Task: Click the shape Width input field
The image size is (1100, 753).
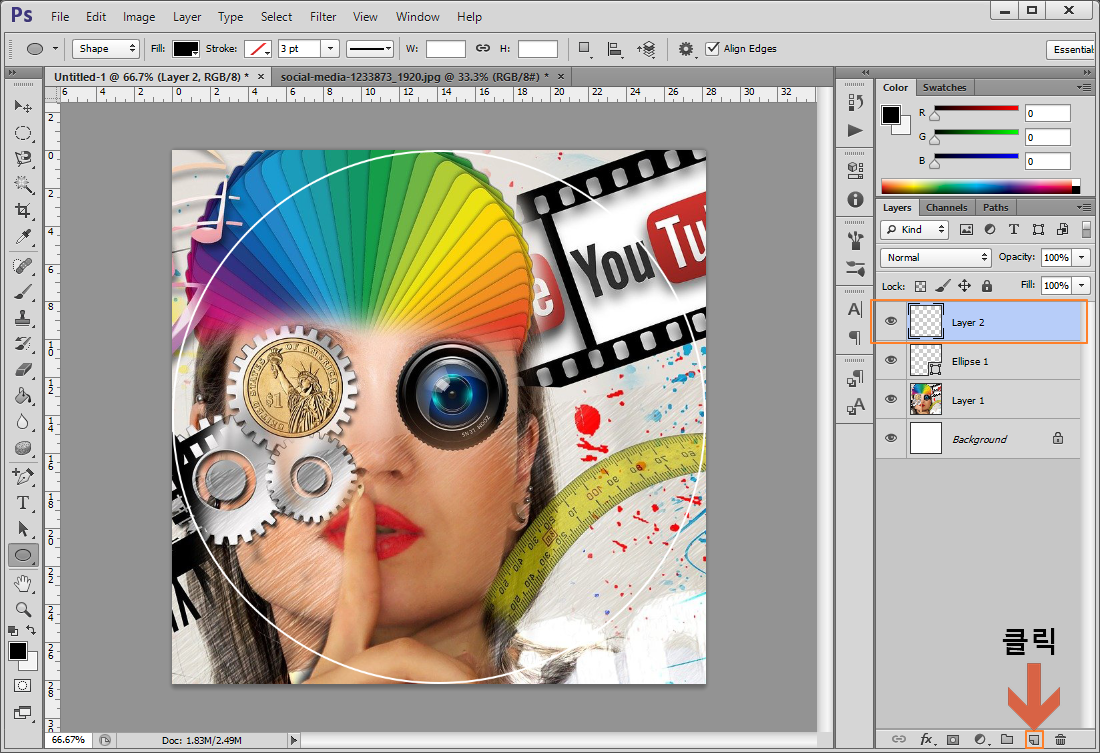Action: pyautogui.click(x=445, y=48)
